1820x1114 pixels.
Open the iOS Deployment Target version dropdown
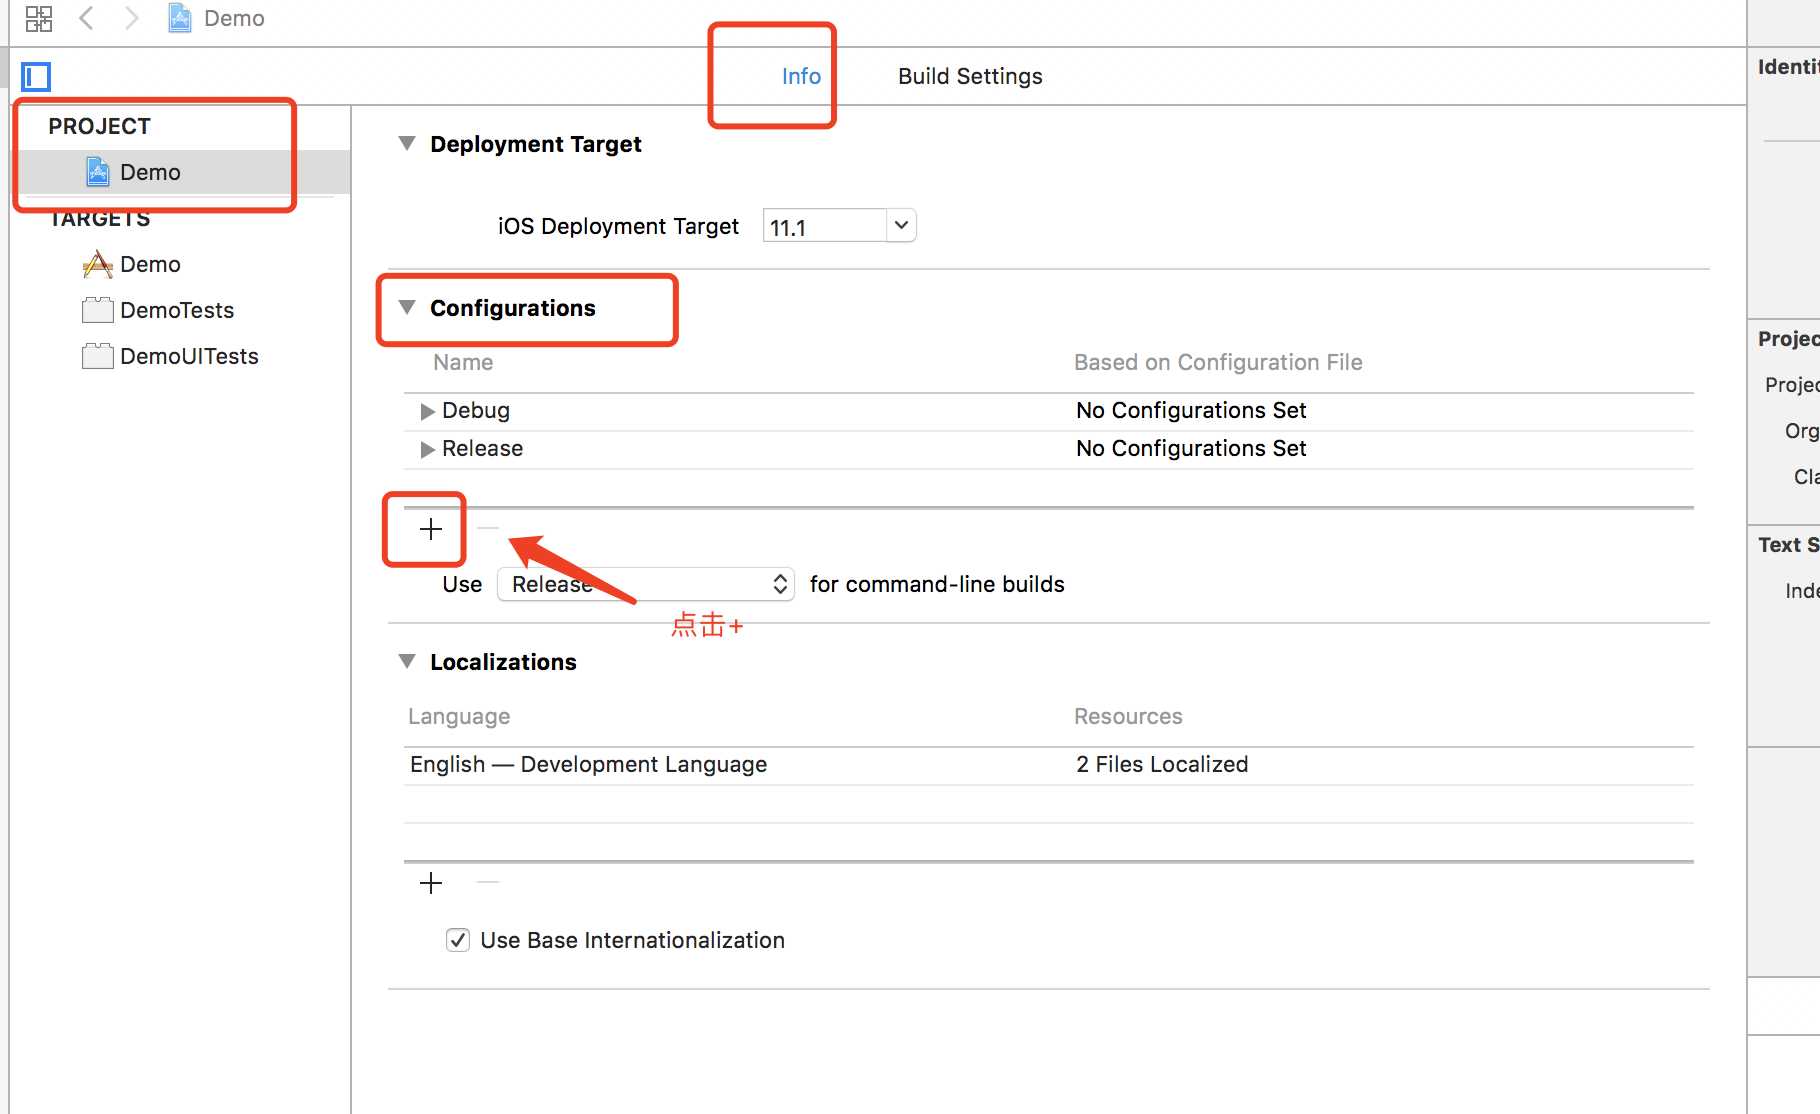pyautogui.click(x=901, y=226)
